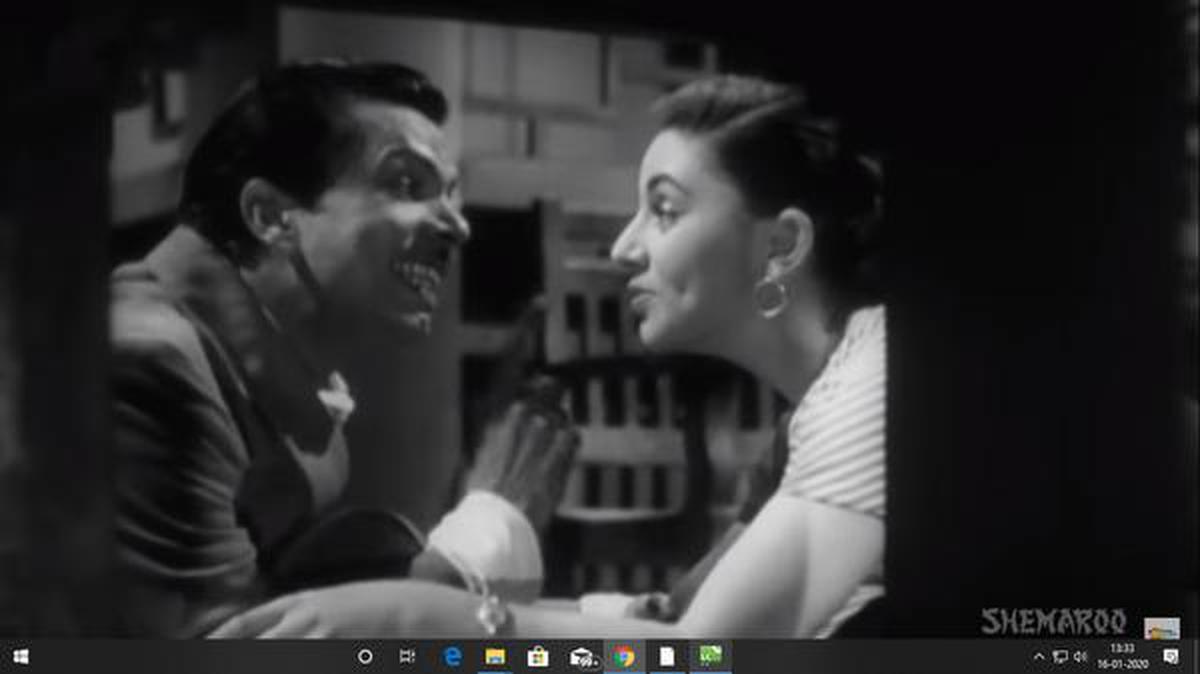Click the volume speaker tray icon

tap(1080, 657)
